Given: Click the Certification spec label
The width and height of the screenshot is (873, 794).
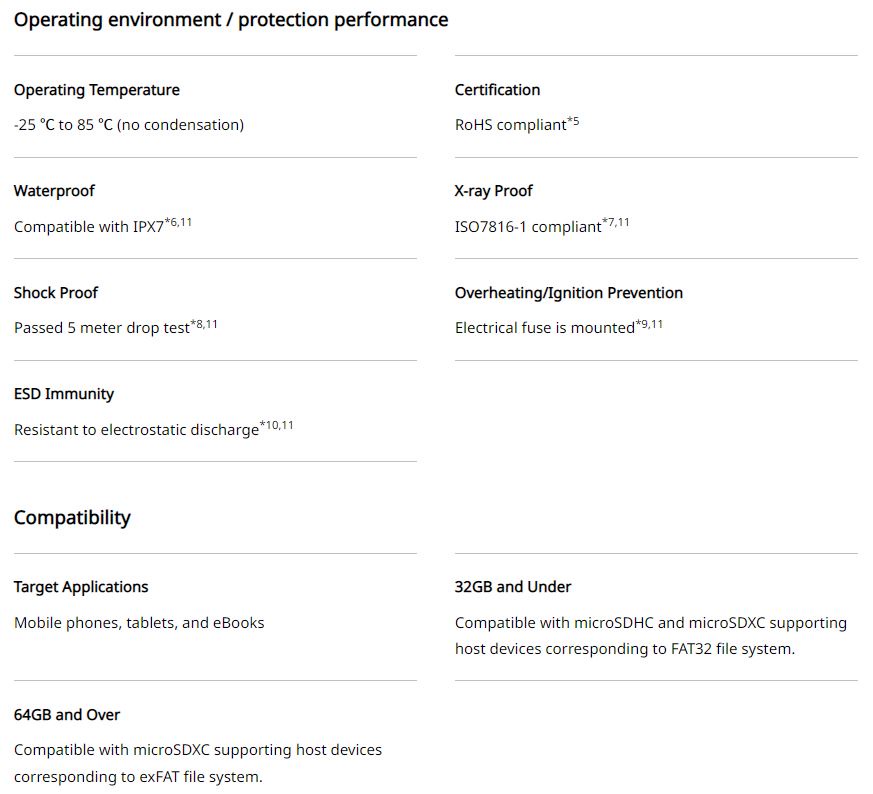Looking at the screenshot, I should coord(497,90).
